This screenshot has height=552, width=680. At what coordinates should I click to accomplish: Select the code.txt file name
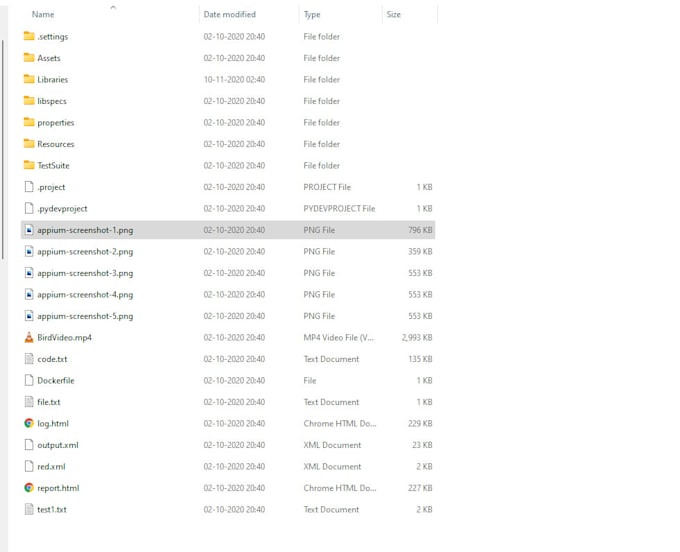tap(52, 359)
